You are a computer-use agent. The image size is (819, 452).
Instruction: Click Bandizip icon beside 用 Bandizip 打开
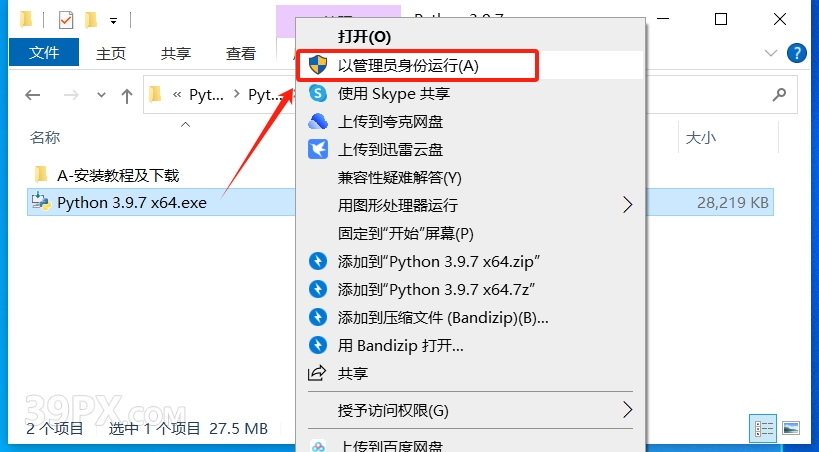coord(318,345)
